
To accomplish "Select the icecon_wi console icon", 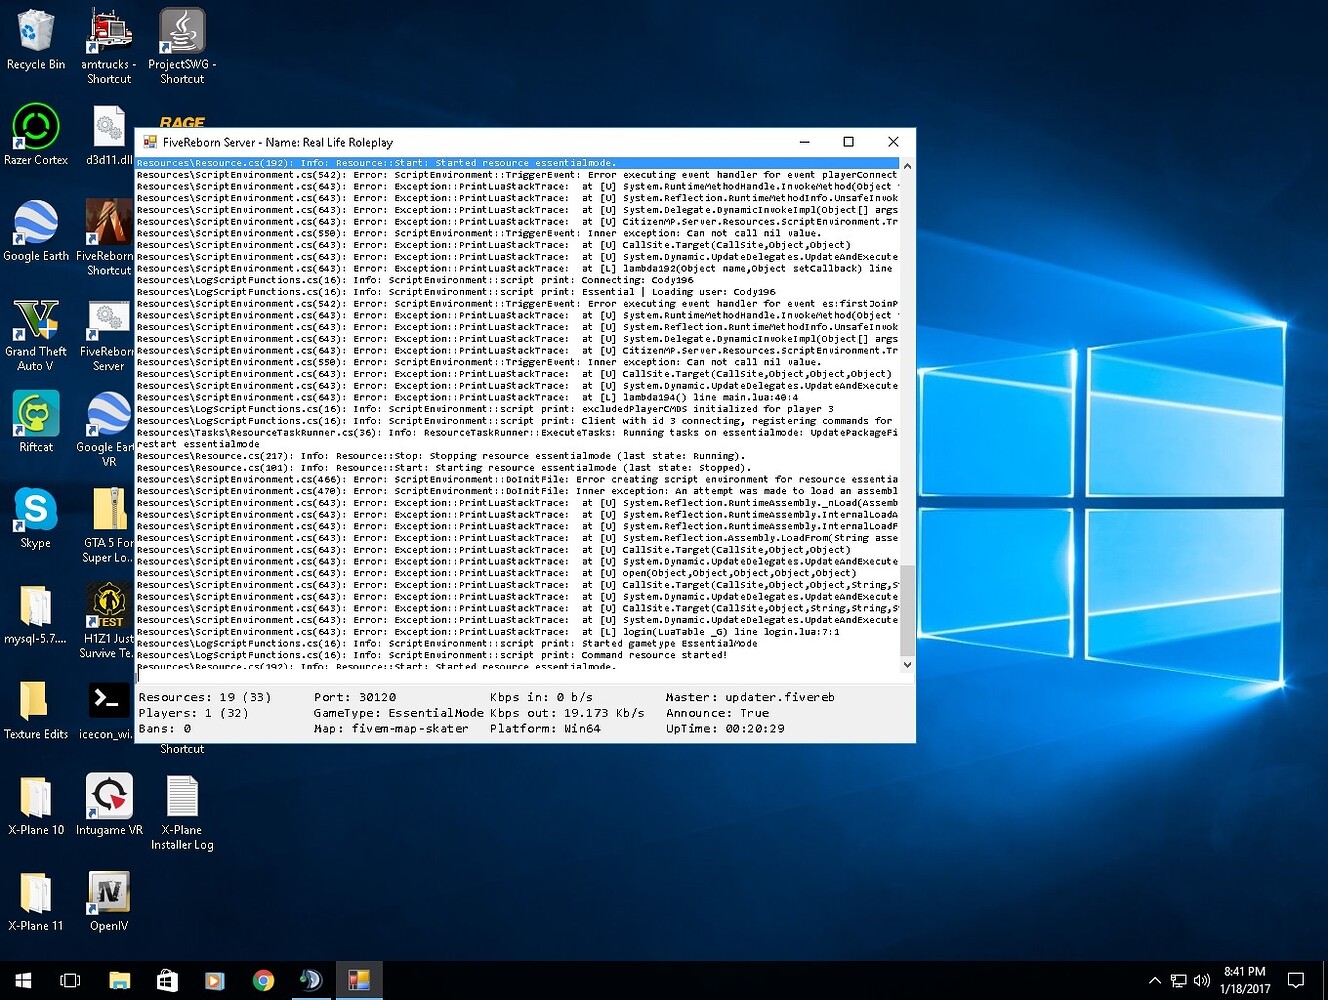I will (109, 710).
